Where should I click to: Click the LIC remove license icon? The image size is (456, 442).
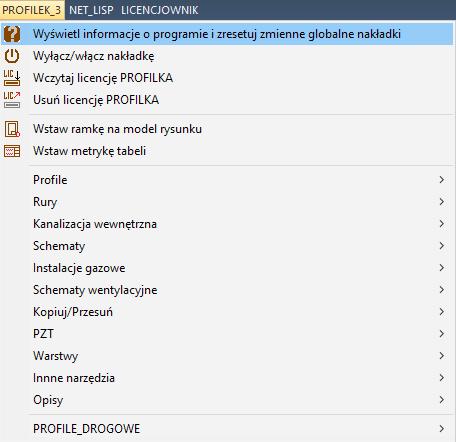click(x=12, y=100)
